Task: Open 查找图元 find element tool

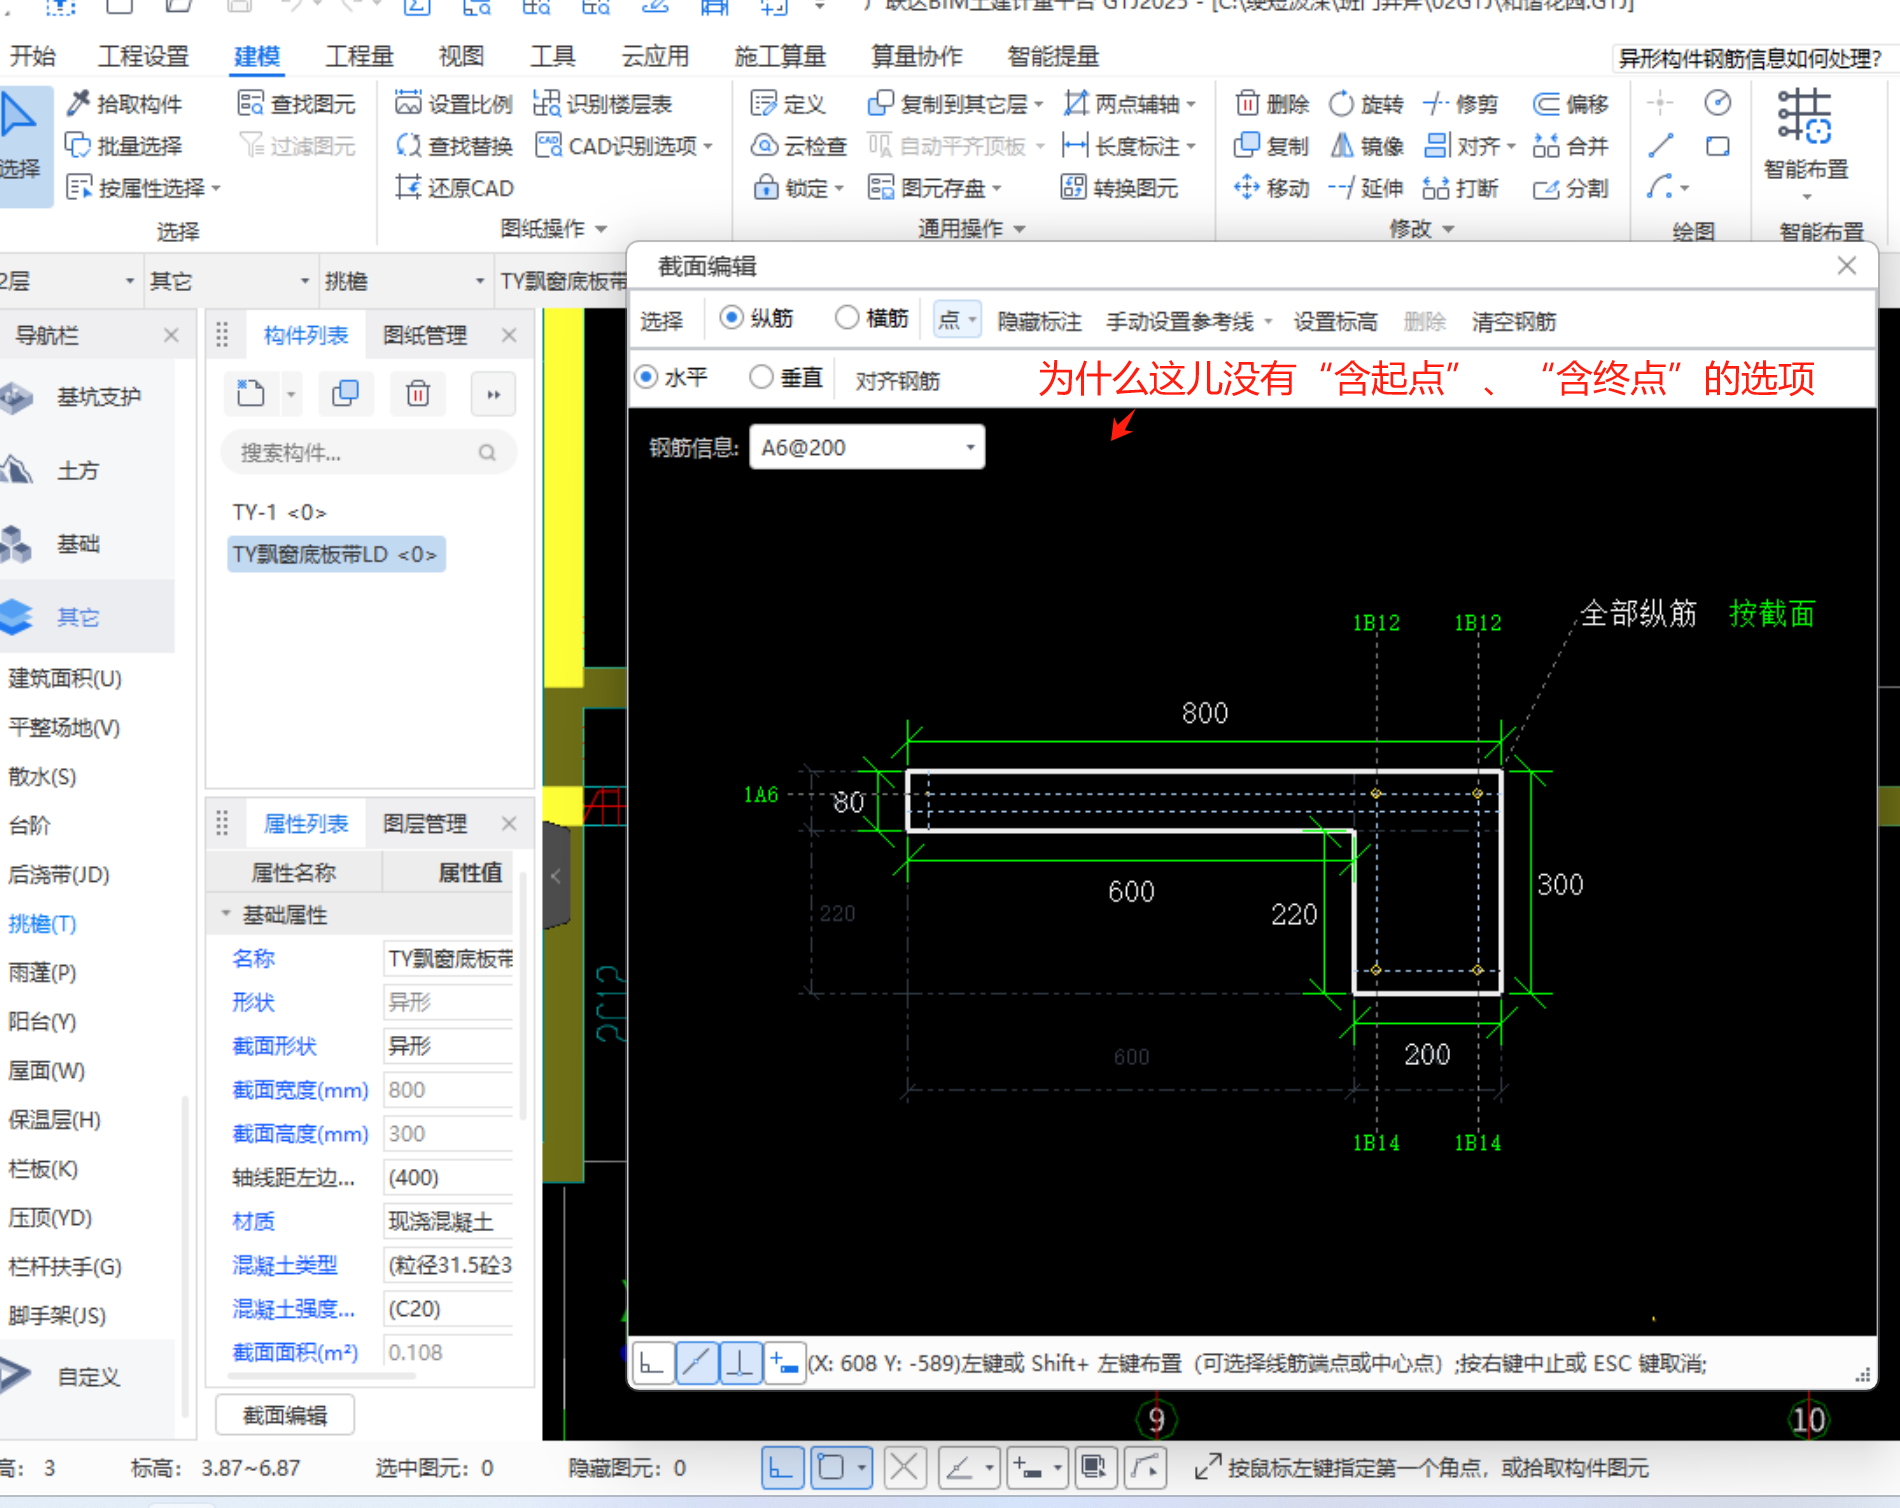Action: pos(297,104)
